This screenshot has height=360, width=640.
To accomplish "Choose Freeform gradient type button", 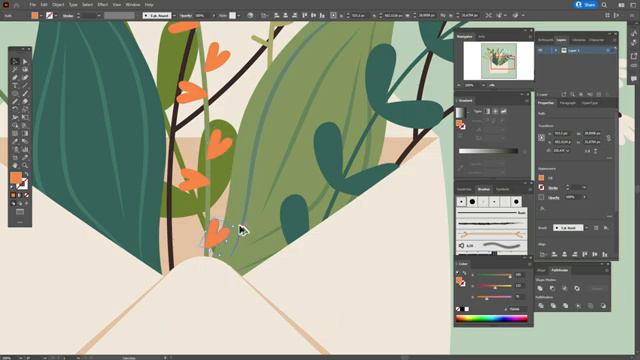I will click(x=504, y=111).
